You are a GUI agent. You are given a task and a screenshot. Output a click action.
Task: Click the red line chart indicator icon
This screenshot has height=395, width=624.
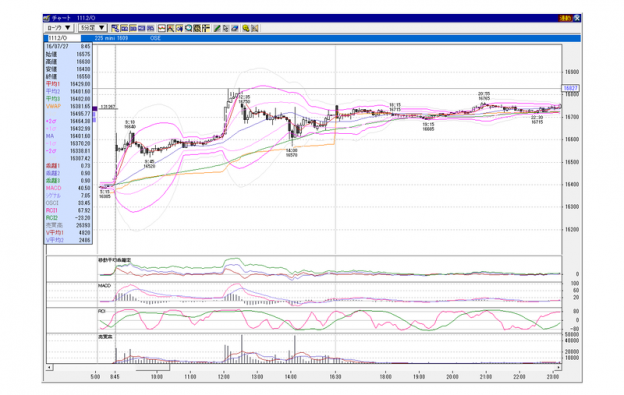162,28
